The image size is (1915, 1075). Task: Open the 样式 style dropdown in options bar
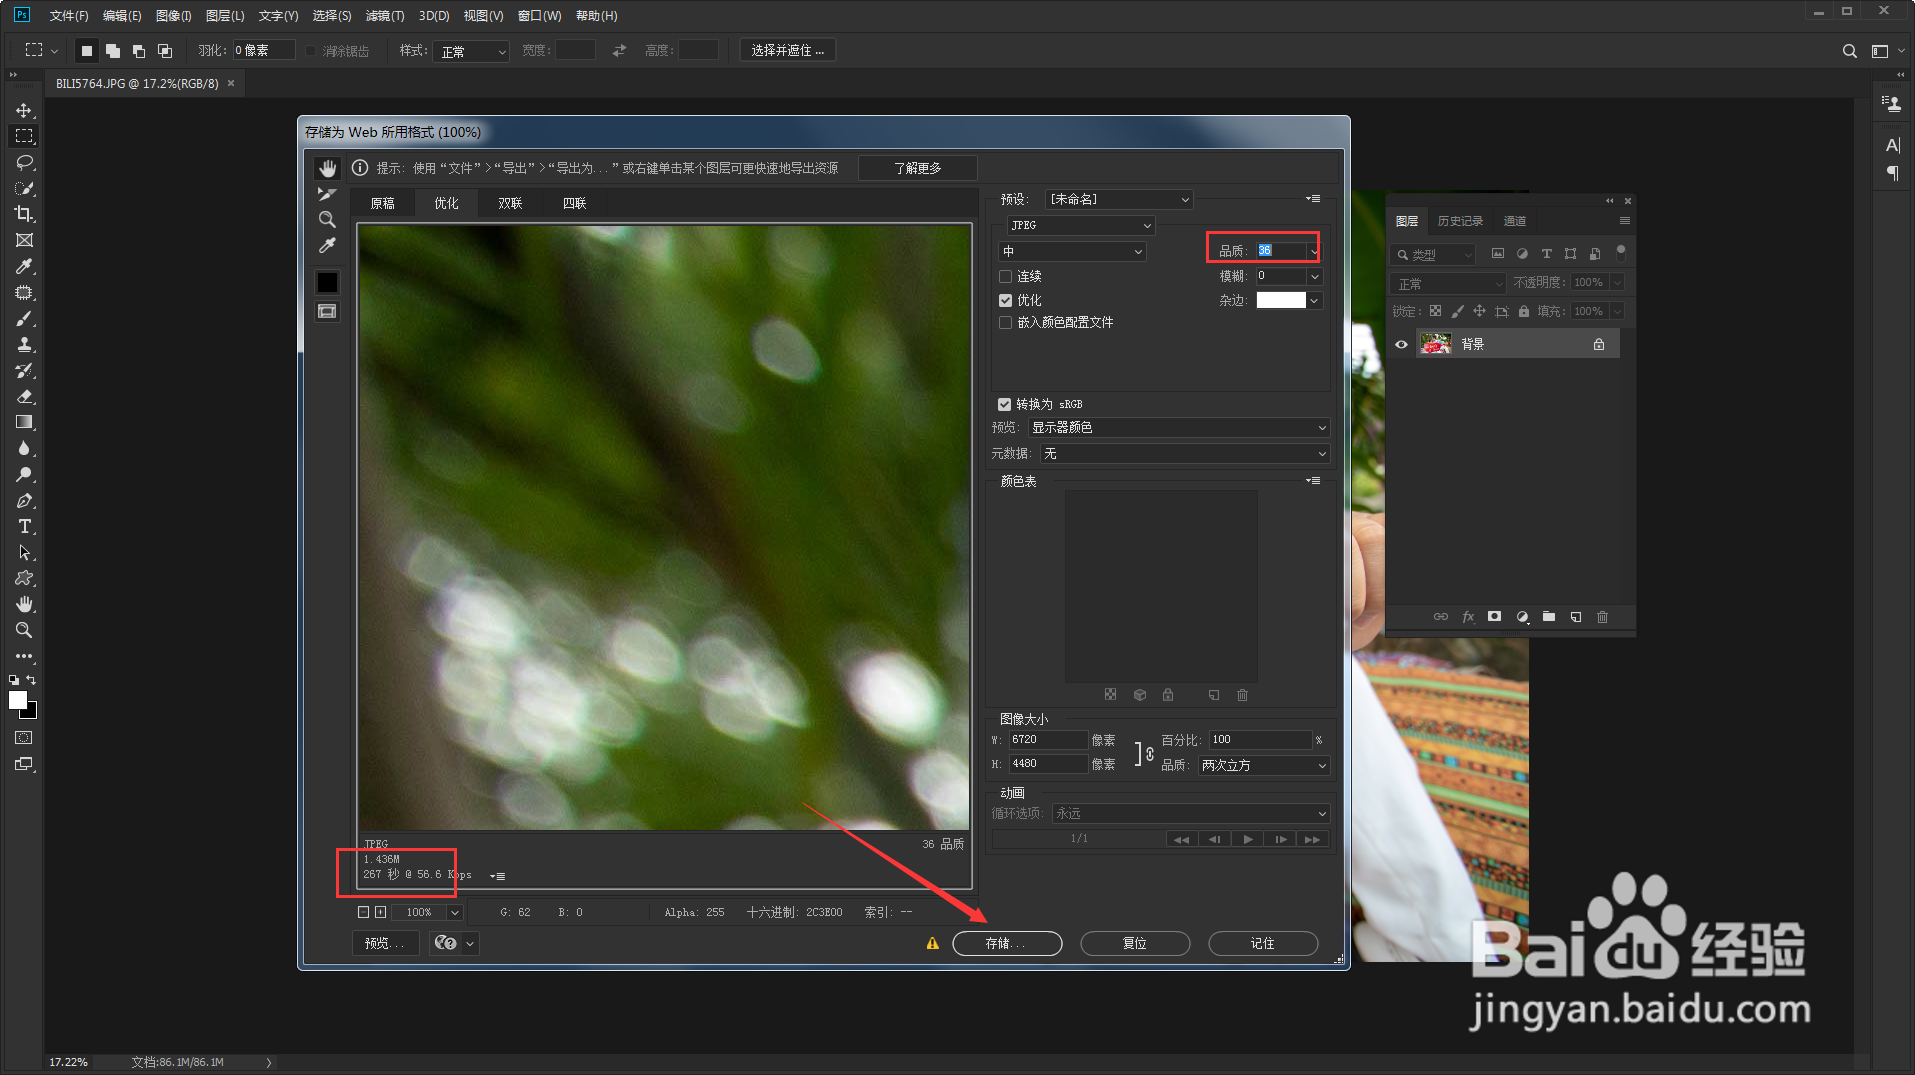(x=472, y=51)
